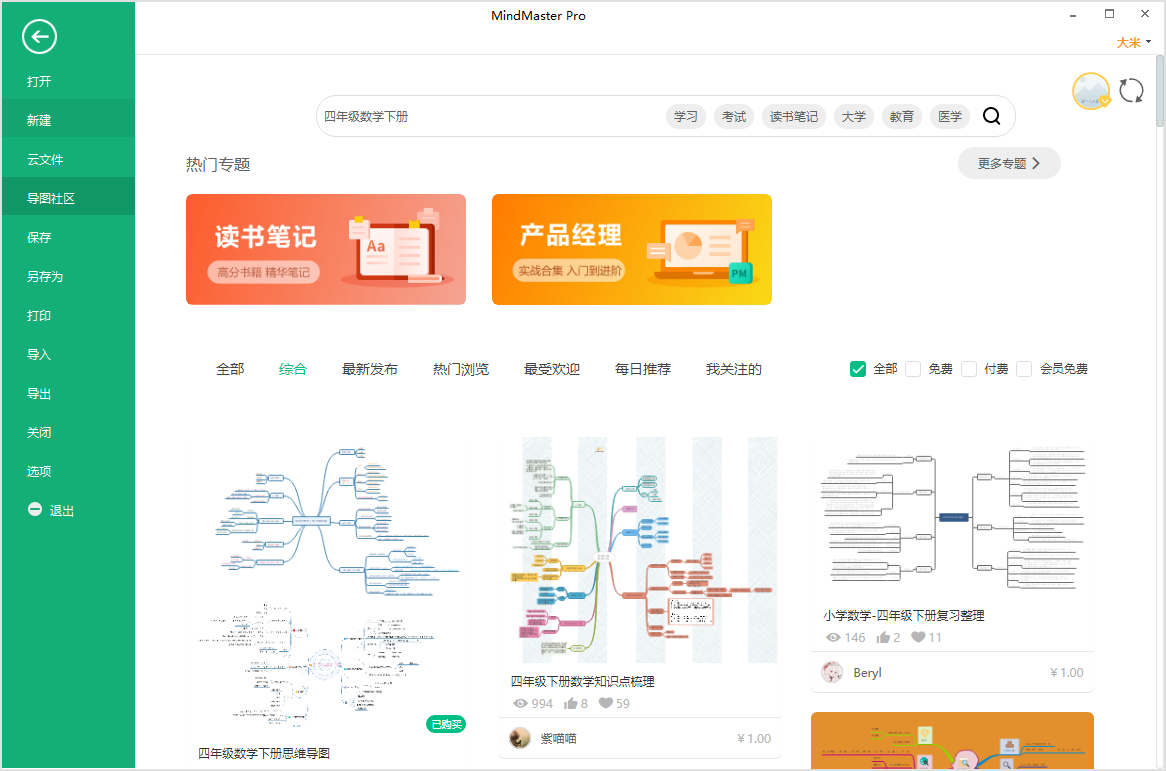Click the magnifier search icon
This screenshot has width=1166, height=771.
click(991, 116)
